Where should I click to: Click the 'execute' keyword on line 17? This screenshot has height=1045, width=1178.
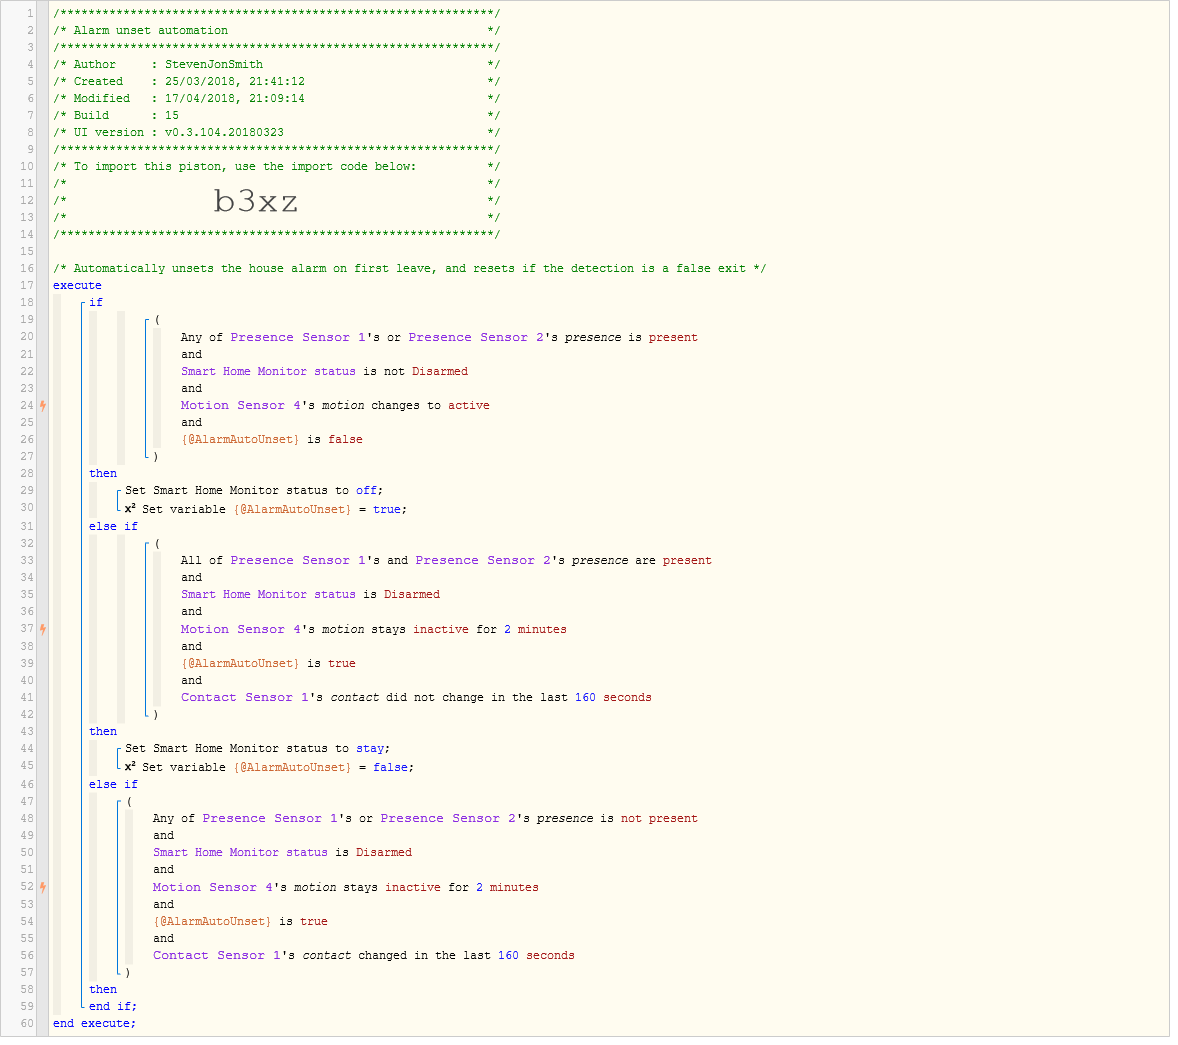click(77, 287)
